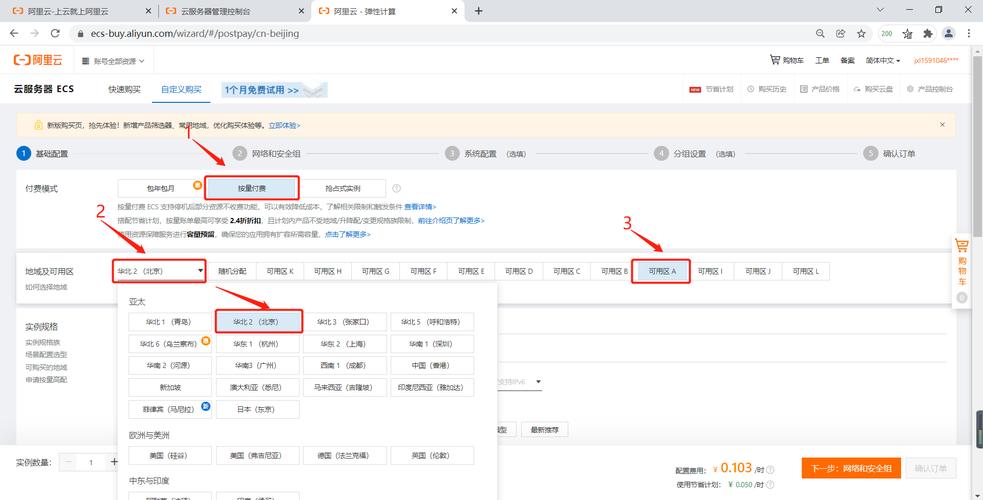This screenshot has height=500, width=983.
Task: Switch to the 阿里云-上云就上阿里云 browser tab
Action: click(x=81, y=11)
